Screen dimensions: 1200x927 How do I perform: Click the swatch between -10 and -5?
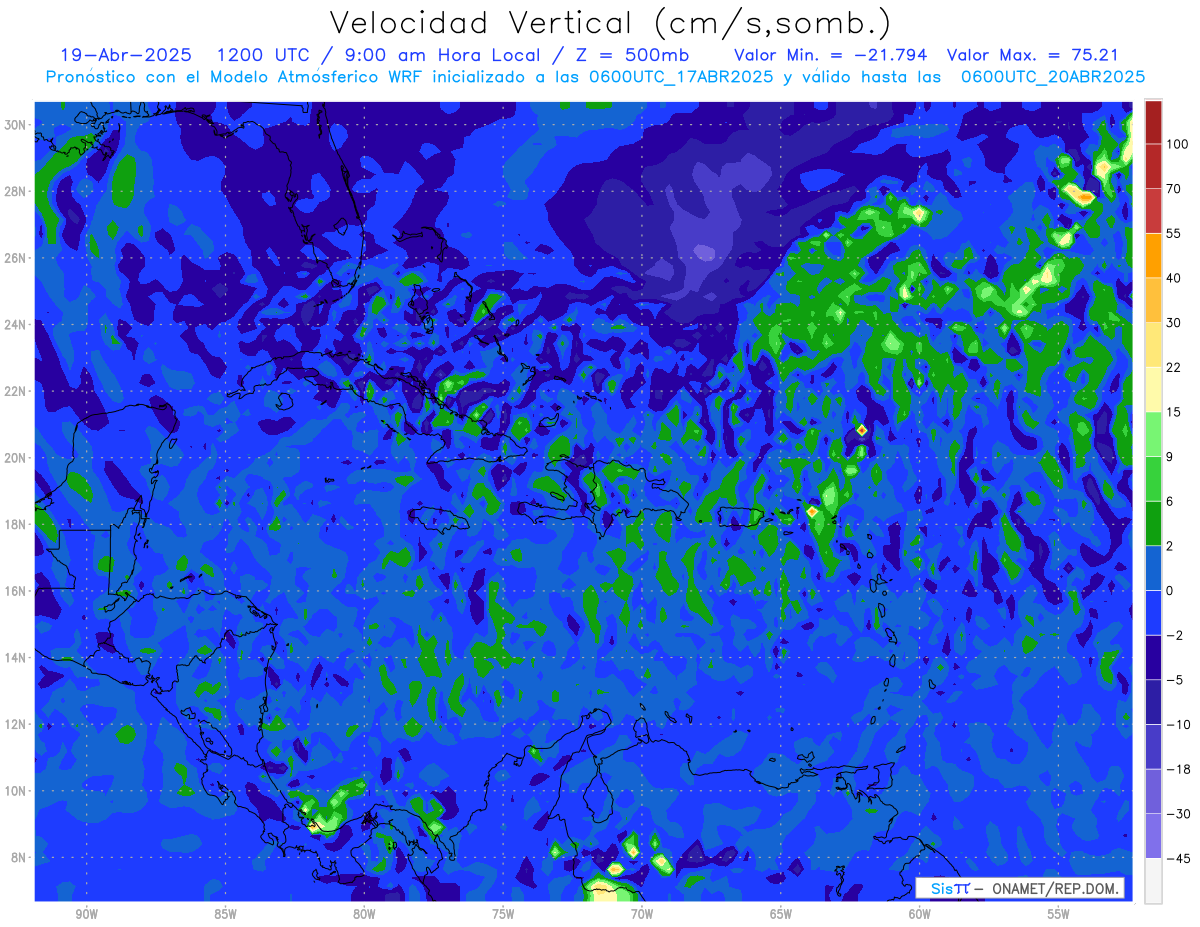1153,702
